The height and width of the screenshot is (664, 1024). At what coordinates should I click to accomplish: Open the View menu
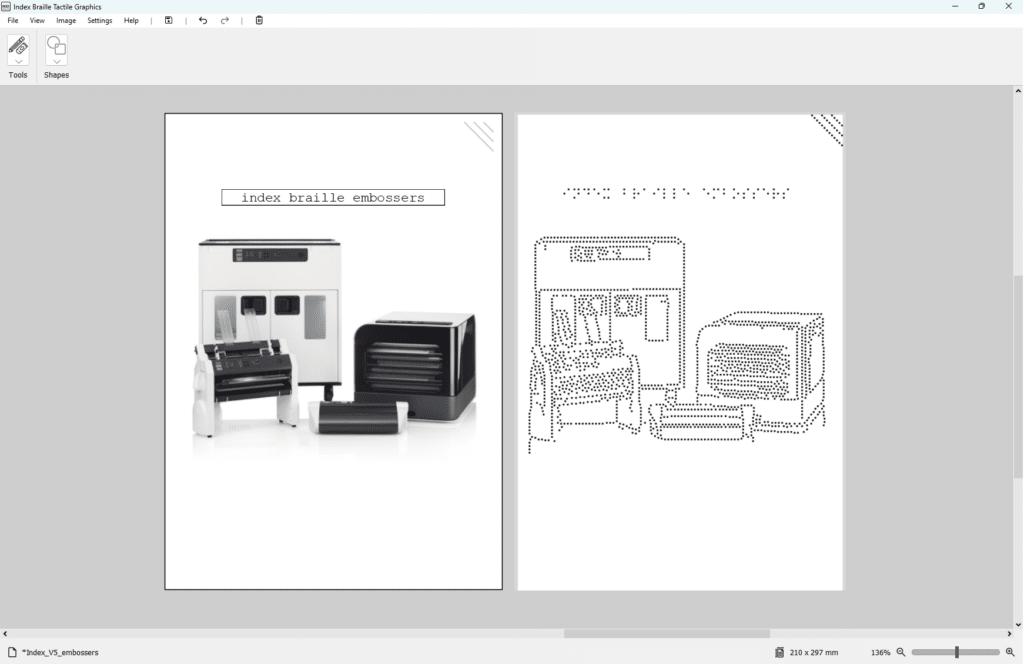[37, 20]
